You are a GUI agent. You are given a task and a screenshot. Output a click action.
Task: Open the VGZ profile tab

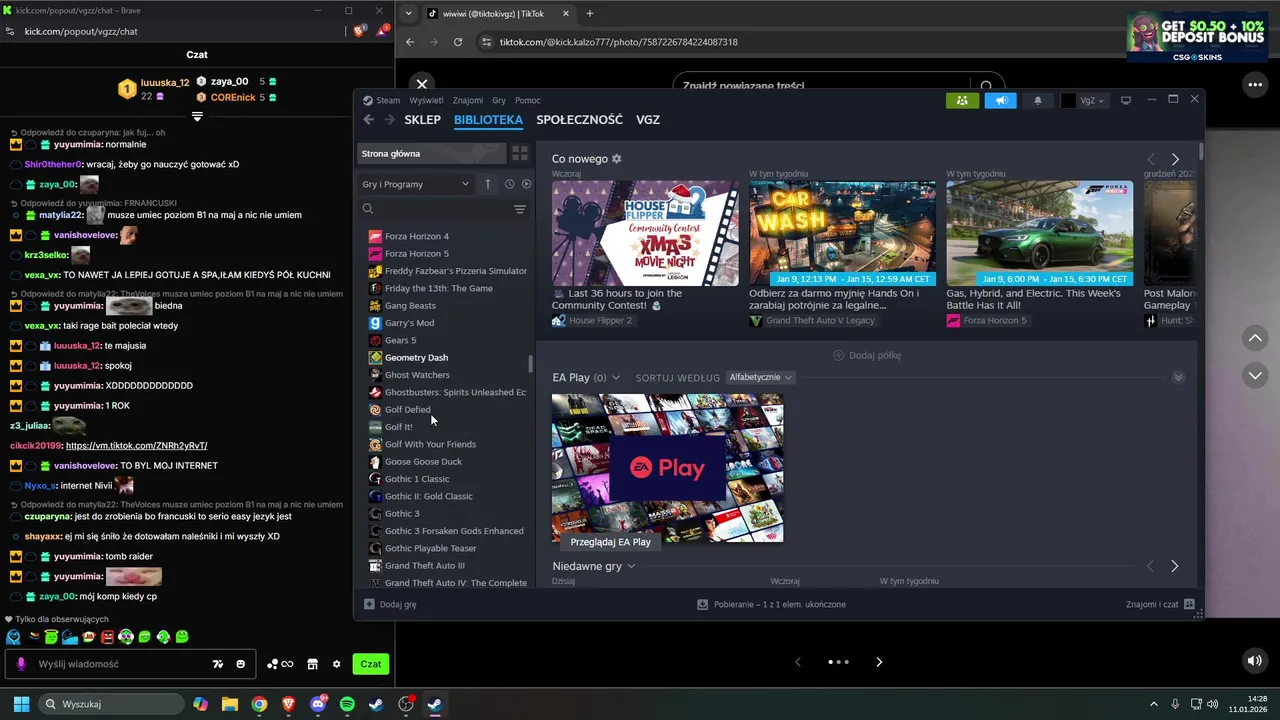(648, 120)
